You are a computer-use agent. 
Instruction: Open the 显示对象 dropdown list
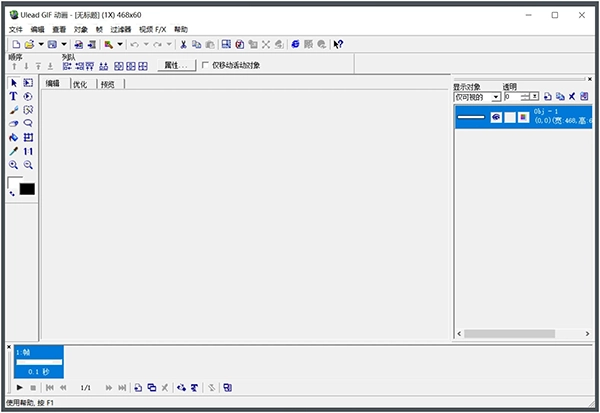pos(496,97)
